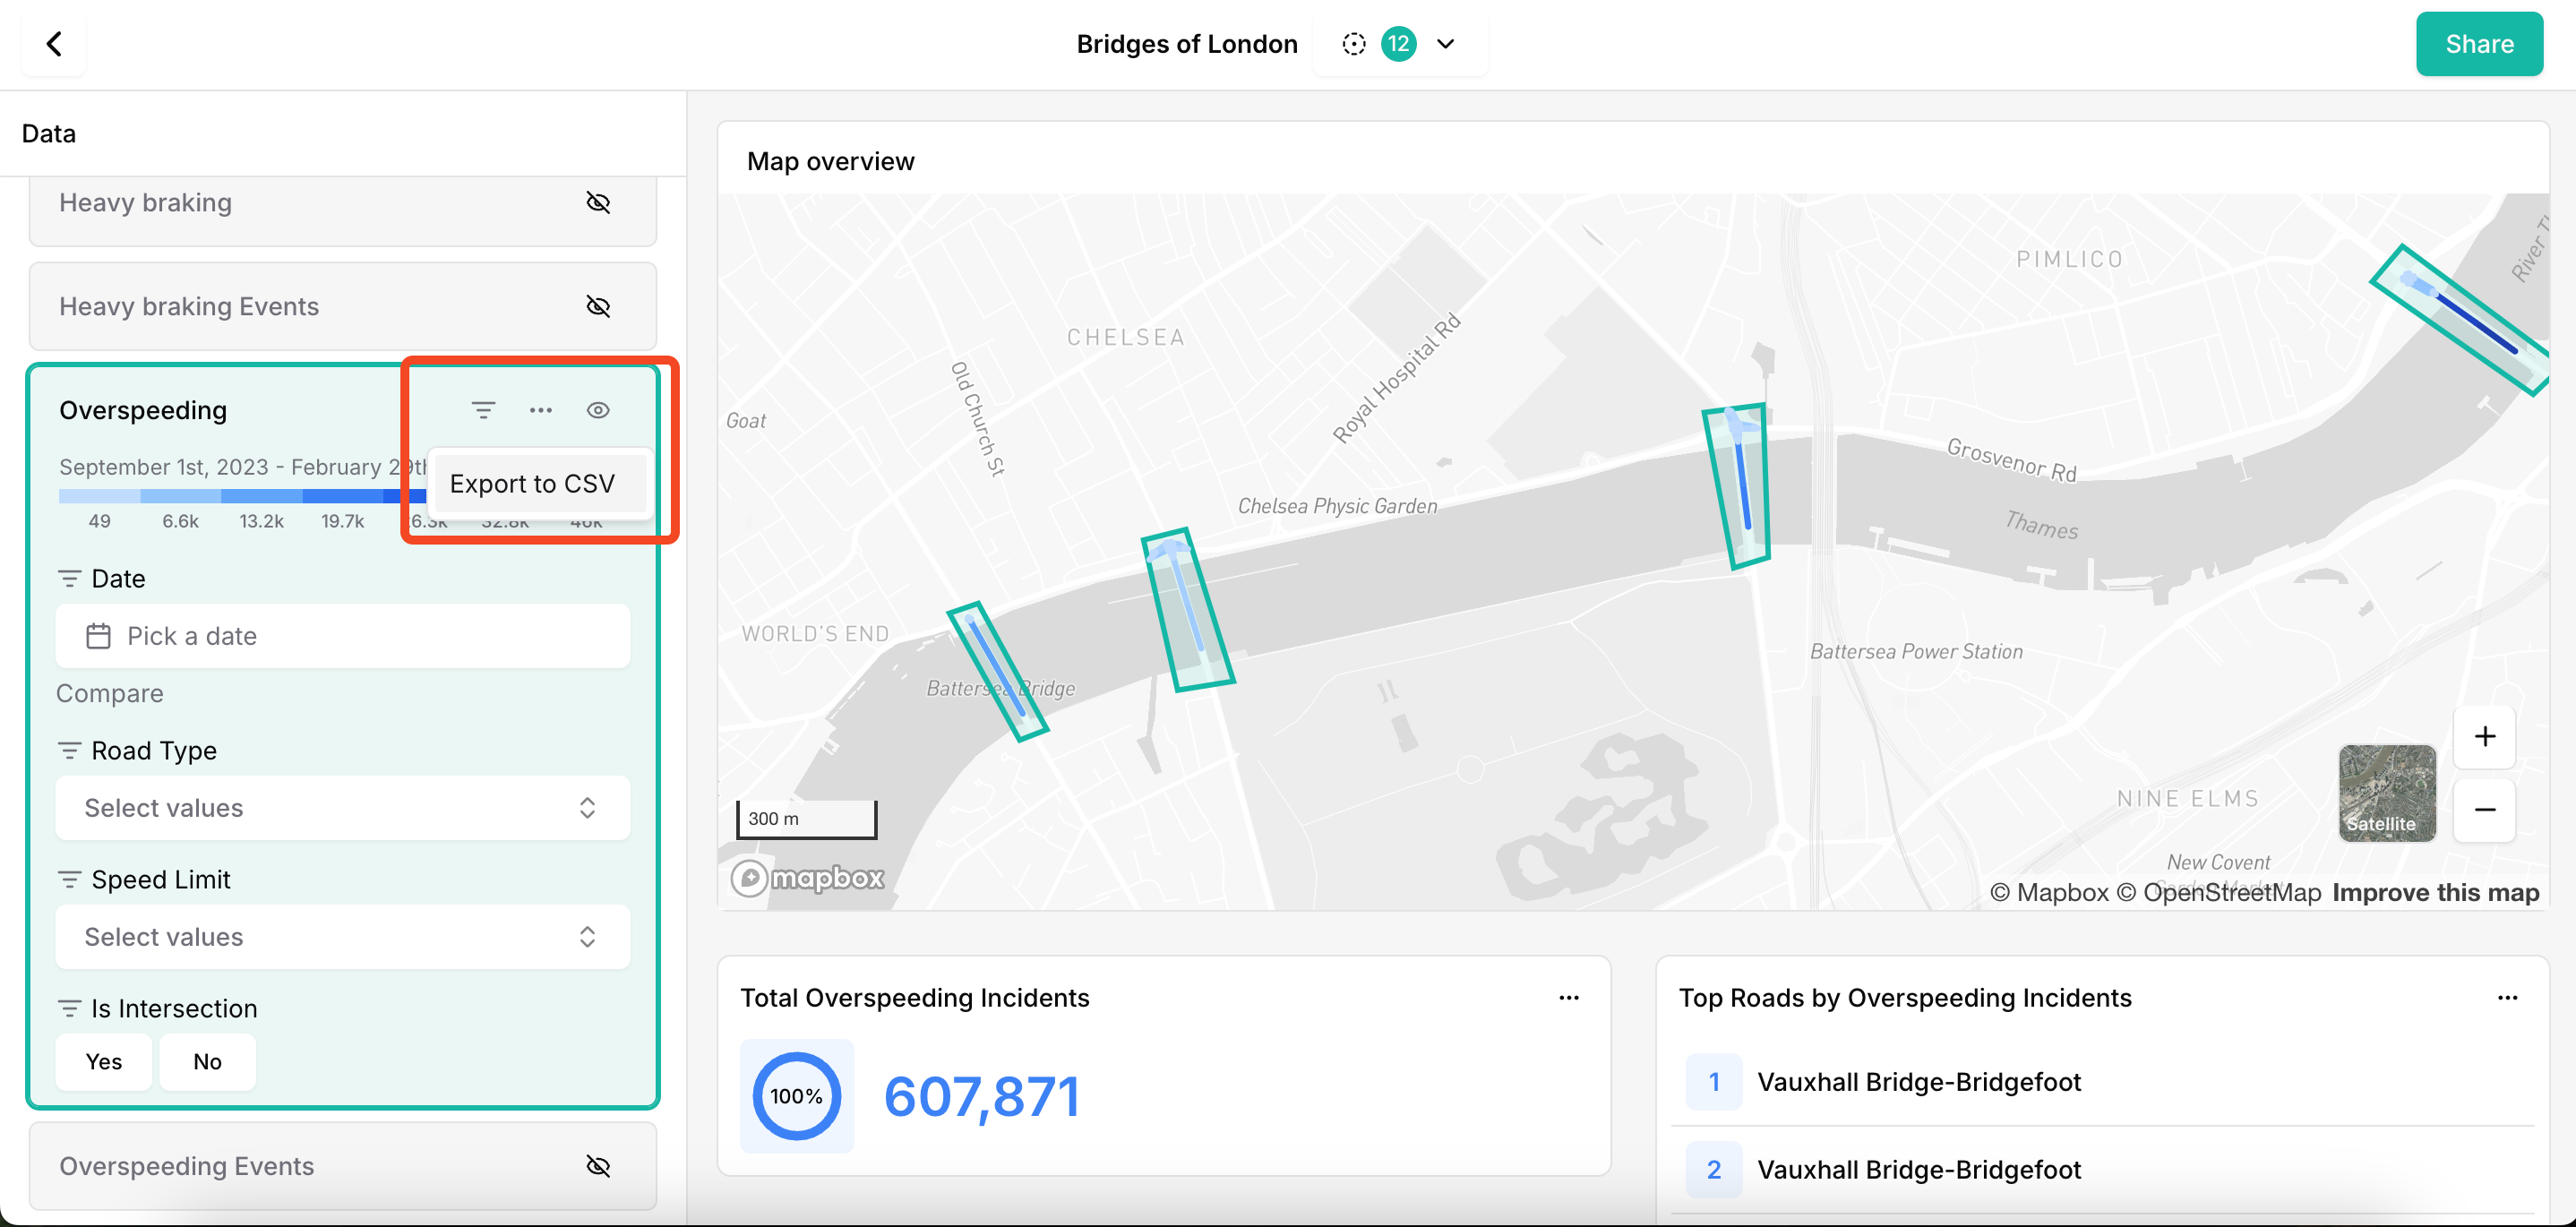Click the Road Type filter icon

click(x=69, y=751)
